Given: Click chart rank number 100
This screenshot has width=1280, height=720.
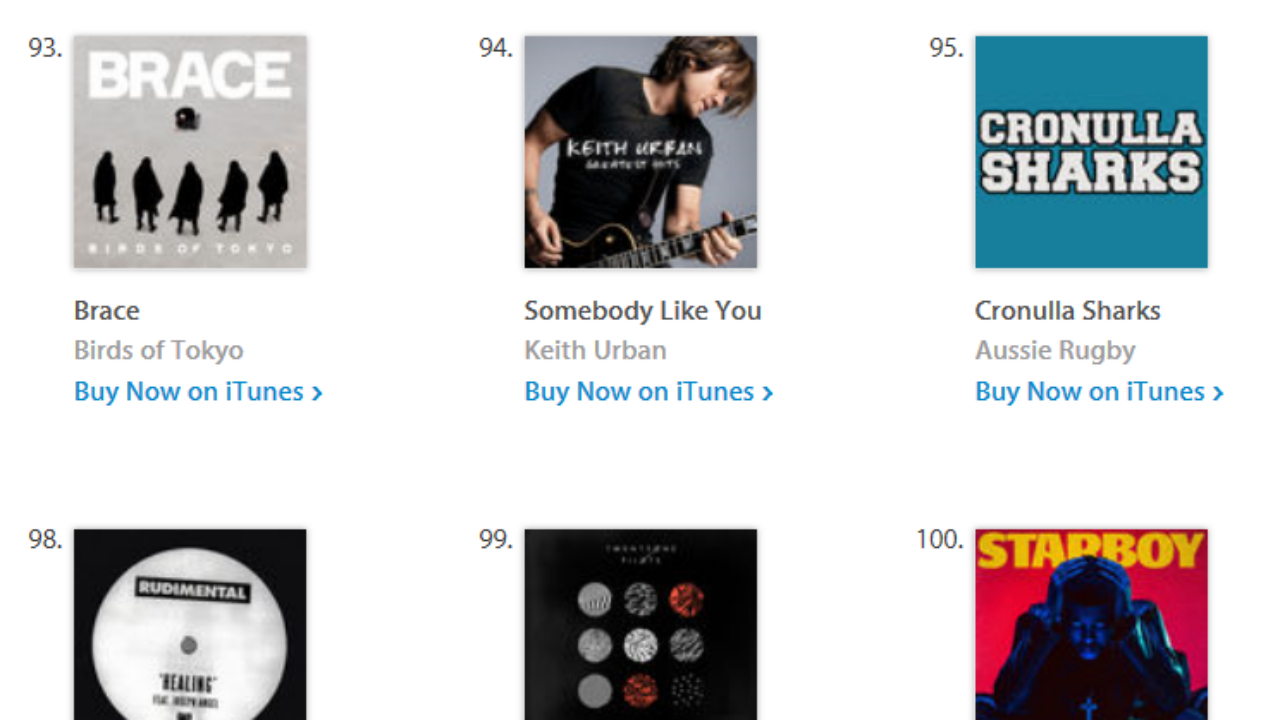Looking at the screenshot, I should coord(940,540).
